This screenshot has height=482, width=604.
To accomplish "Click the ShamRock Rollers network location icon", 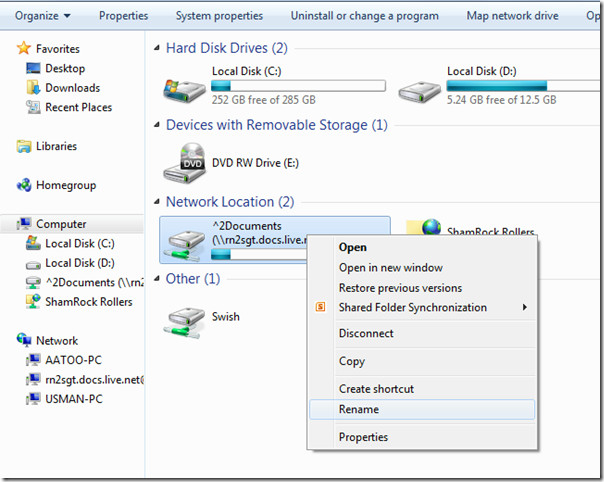I will pos(430,229).
